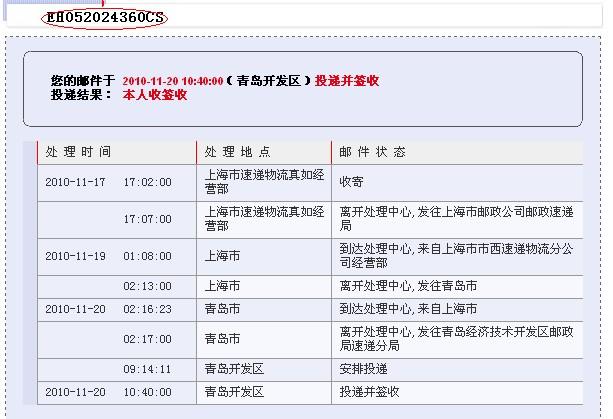Click status 发往青岛经济技术开发区邮政局速递分局
This screenshot has width=613, height=419.
pos(457,339)
